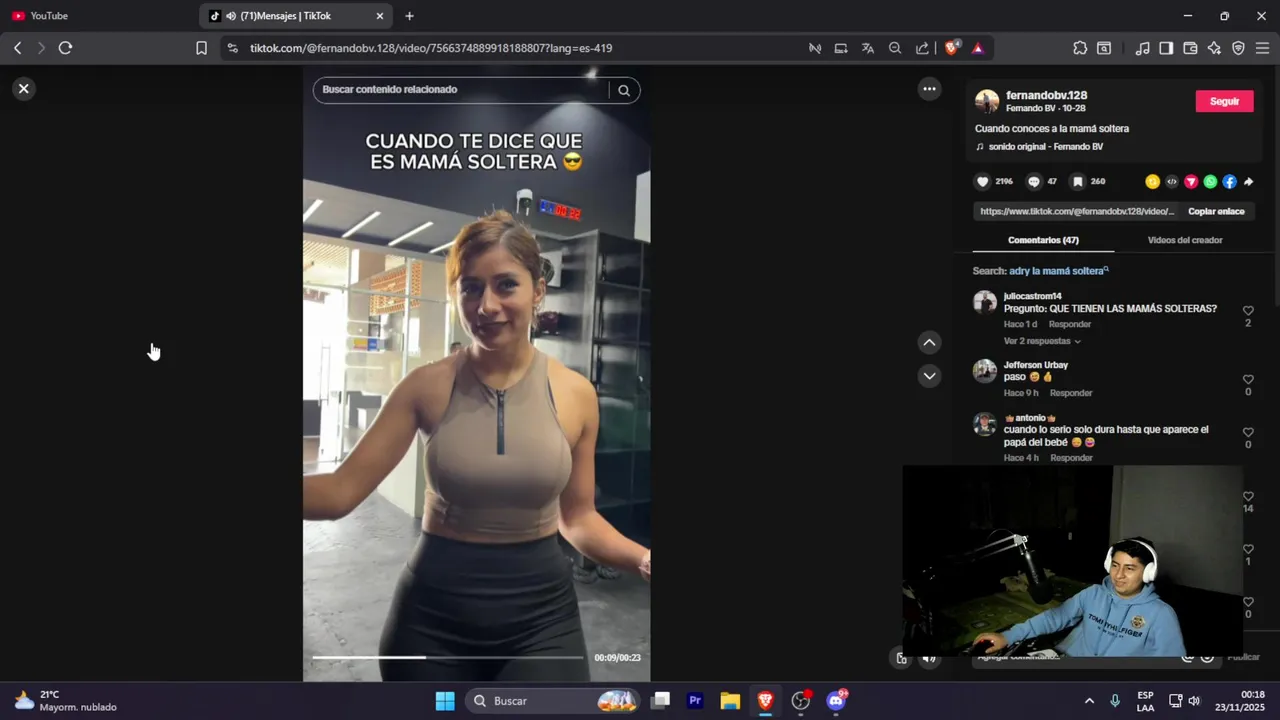The image size is (1280, 720).
Task: Open the username "juliocastrom14"
Action: [x=1033, y=296]
